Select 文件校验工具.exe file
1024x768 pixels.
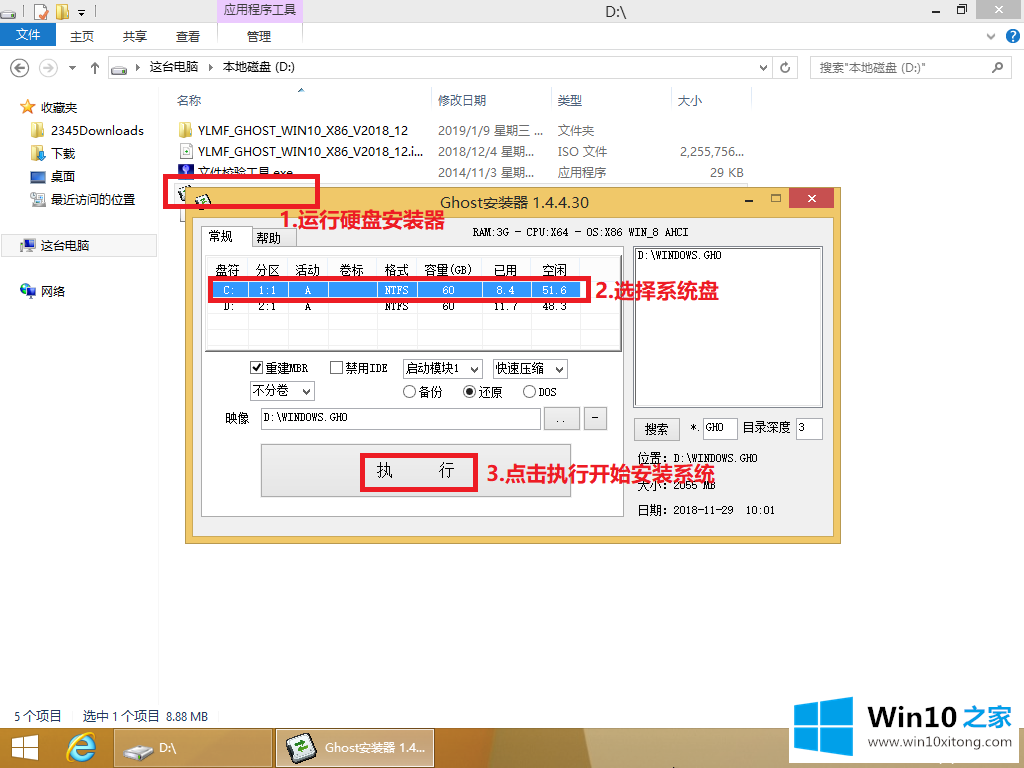(246, 172)
